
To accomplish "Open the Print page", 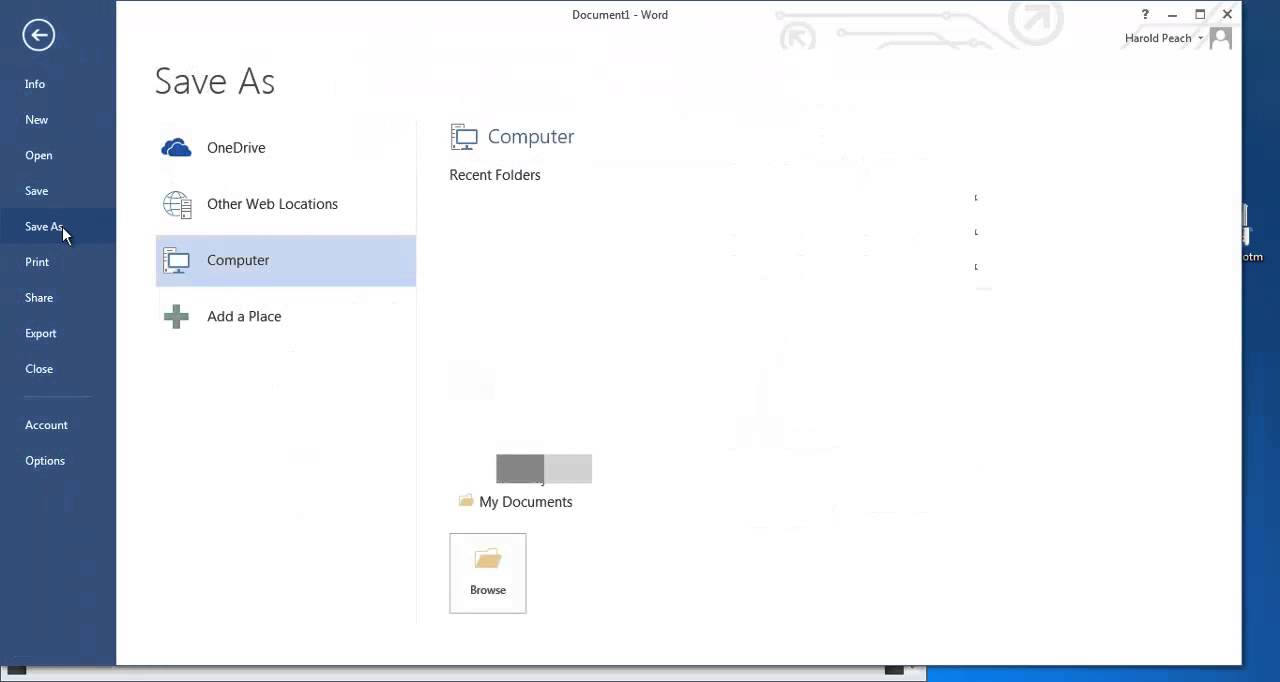I will tap(37, 262).
